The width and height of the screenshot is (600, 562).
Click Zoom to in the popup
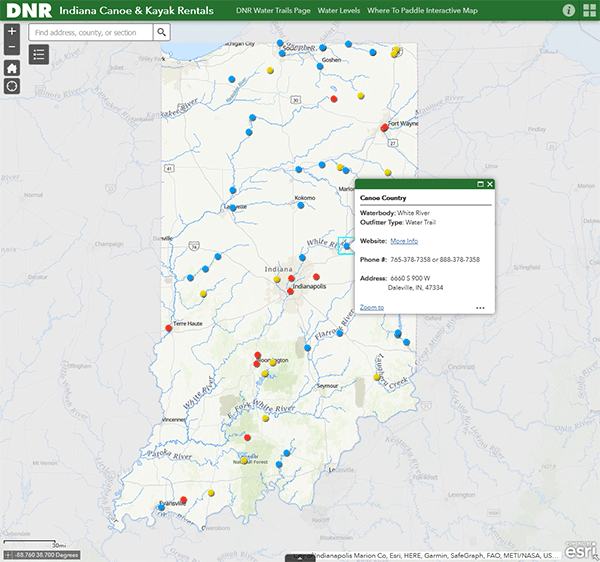pos(371,307)
